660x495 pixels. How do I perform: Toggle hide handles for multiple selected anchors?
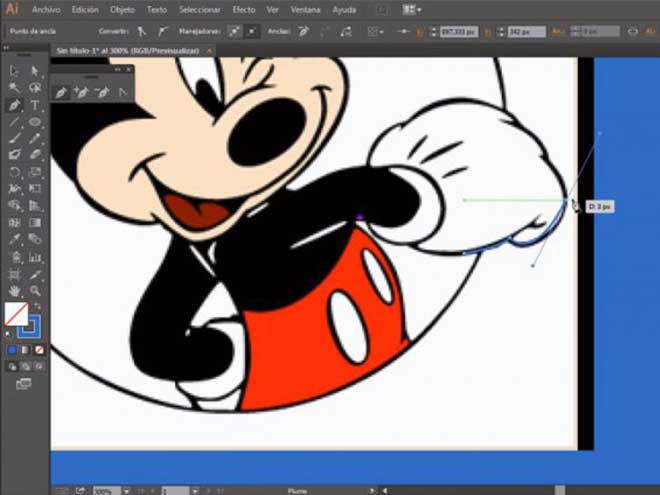click(250, 33)
